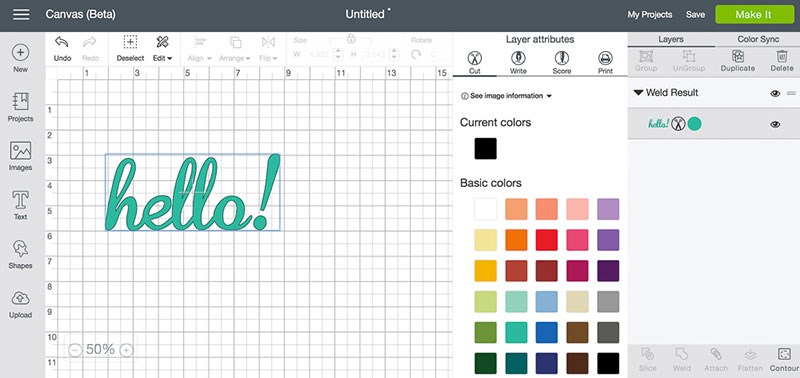Viewport: 800px width, 378px height.
Task: Click the Make It button
Action: [x=755, y=15]
